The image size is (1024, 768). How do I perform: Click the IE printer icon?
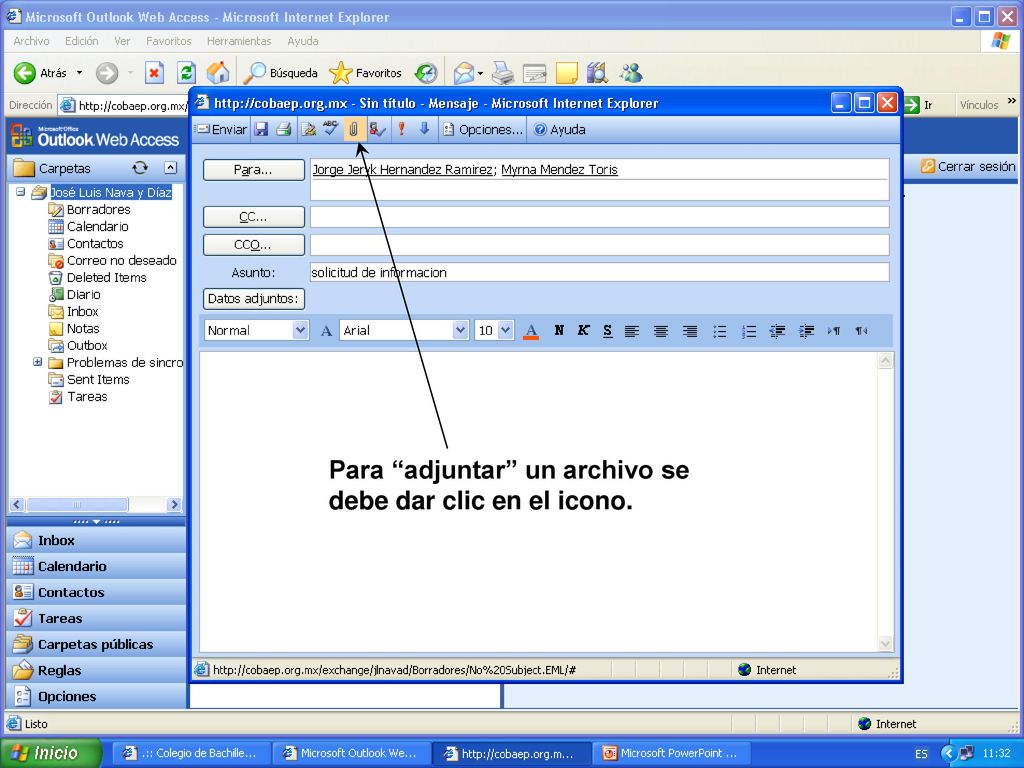[502, 72]
